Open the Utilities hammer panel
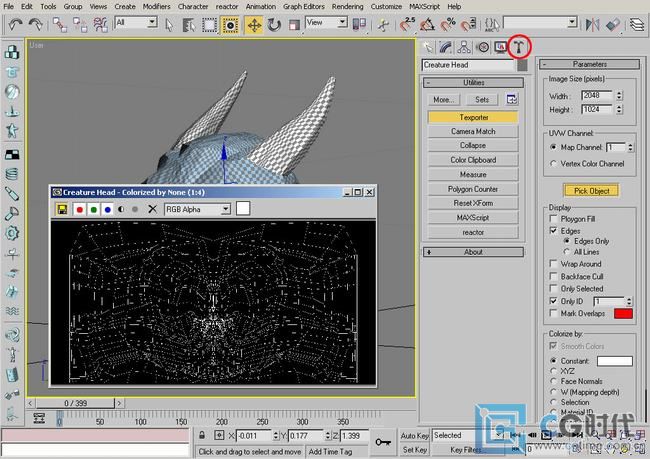The width and height of the screenshot is (650, 459). click(x=519, y=47)
